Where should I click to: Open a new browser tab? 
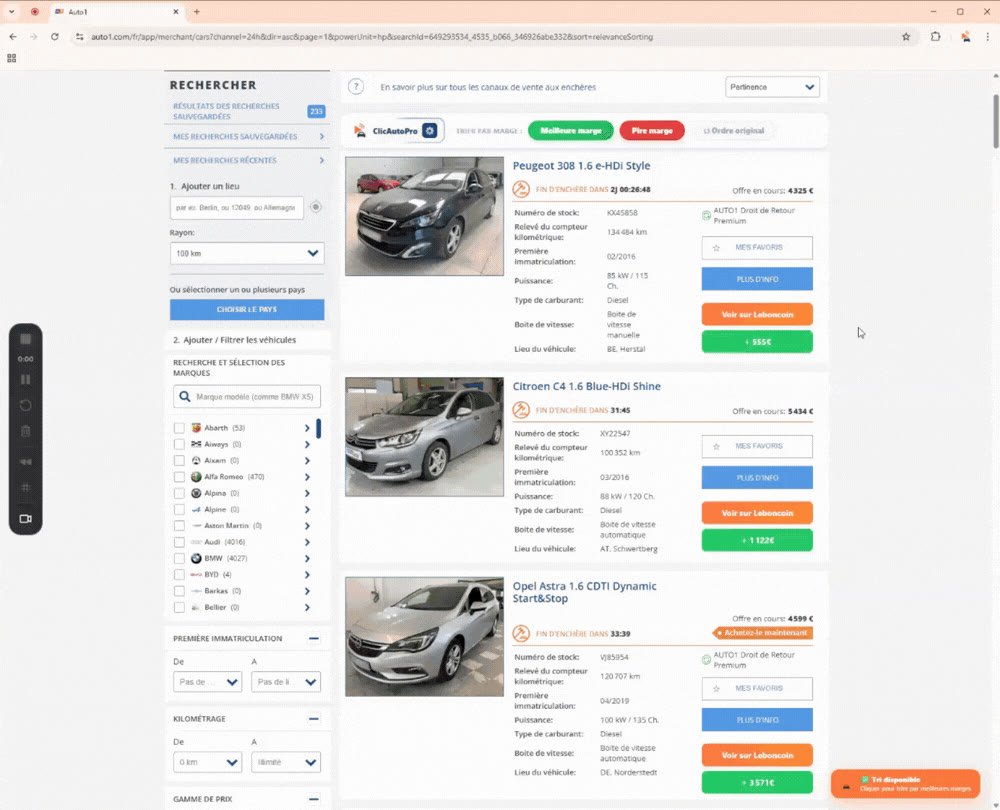click(x=196, y=11)
